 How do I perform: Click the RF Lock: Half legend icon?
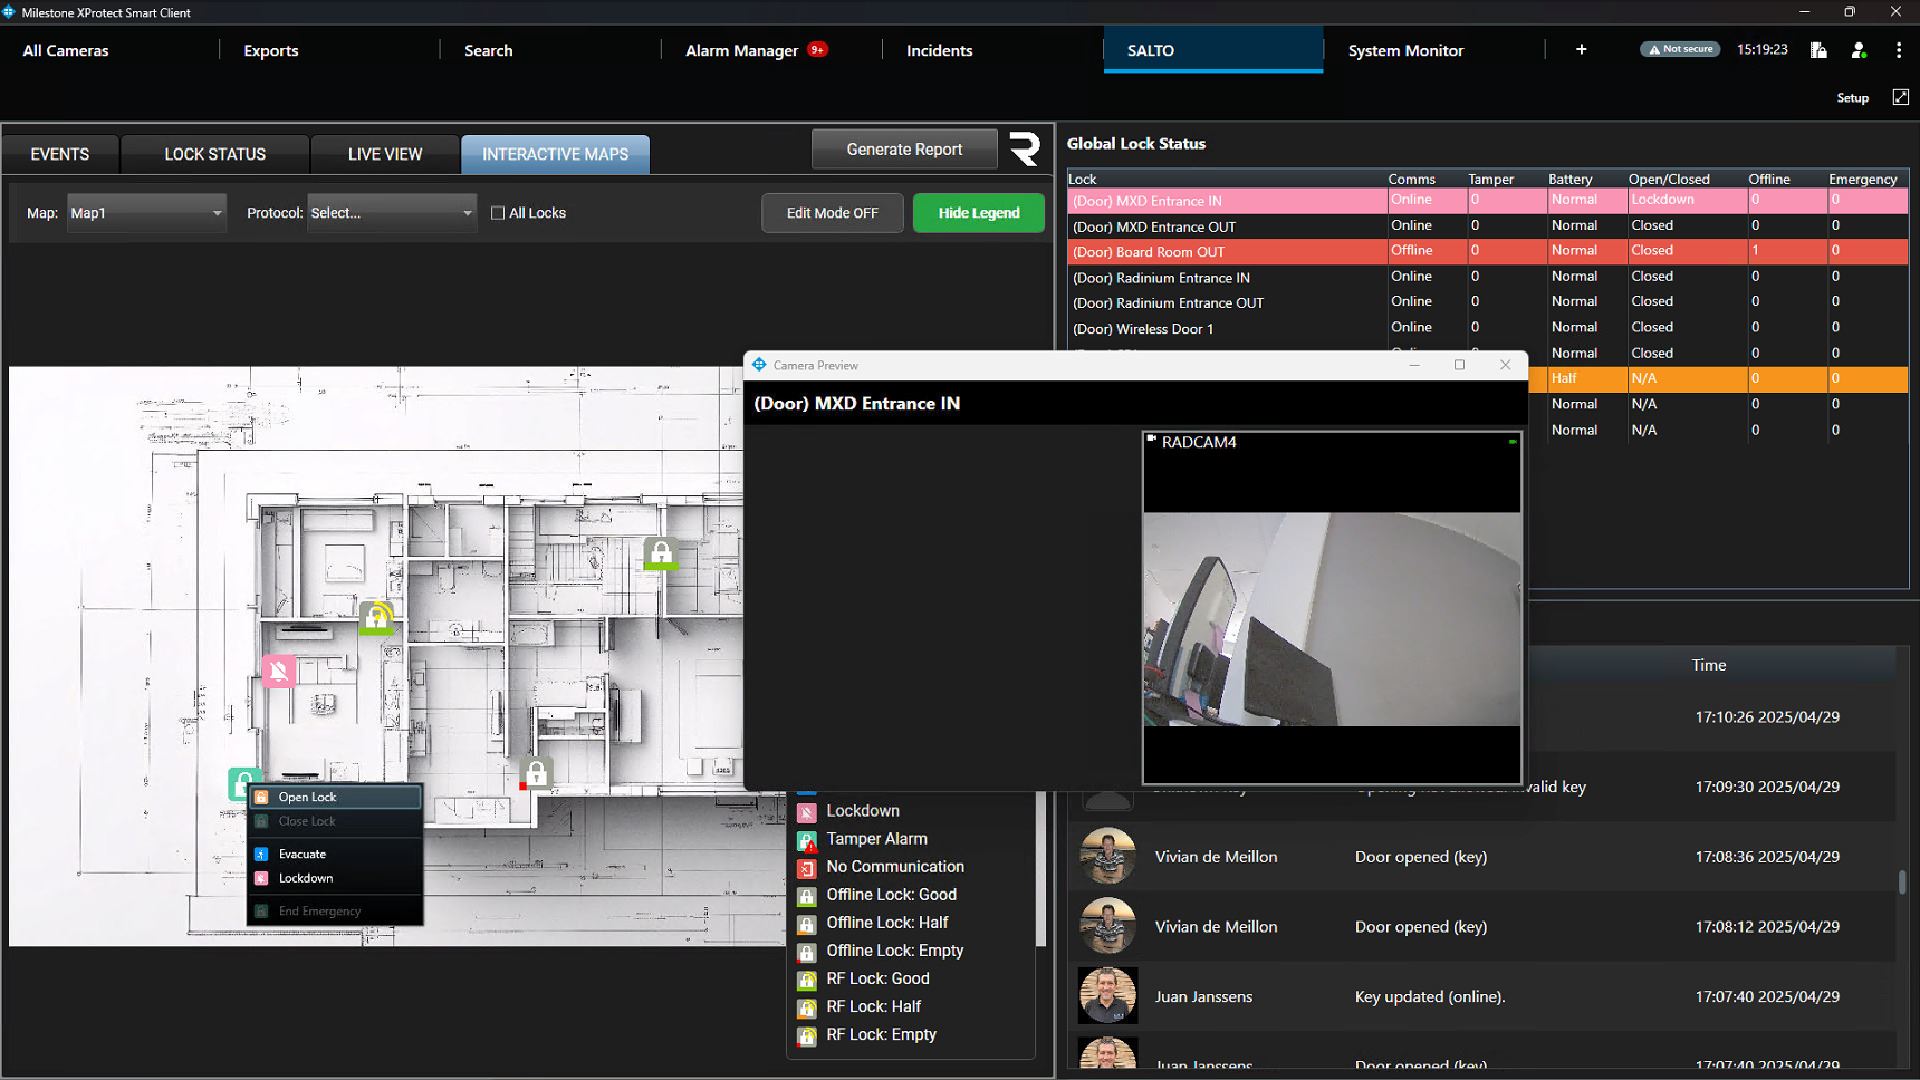pos(806,1008)
